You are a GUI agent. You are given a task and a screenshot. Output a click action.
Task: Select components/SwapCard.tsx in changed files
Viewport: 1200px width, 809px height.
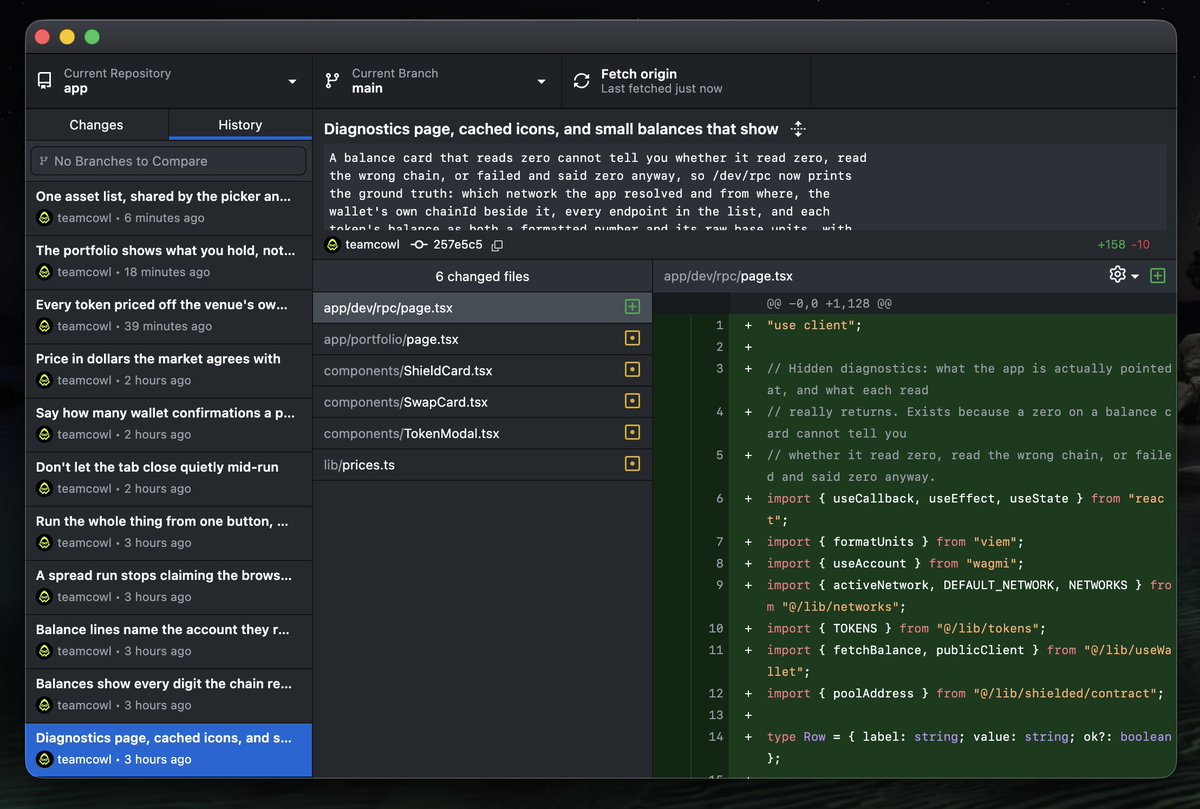coord(482,402)
